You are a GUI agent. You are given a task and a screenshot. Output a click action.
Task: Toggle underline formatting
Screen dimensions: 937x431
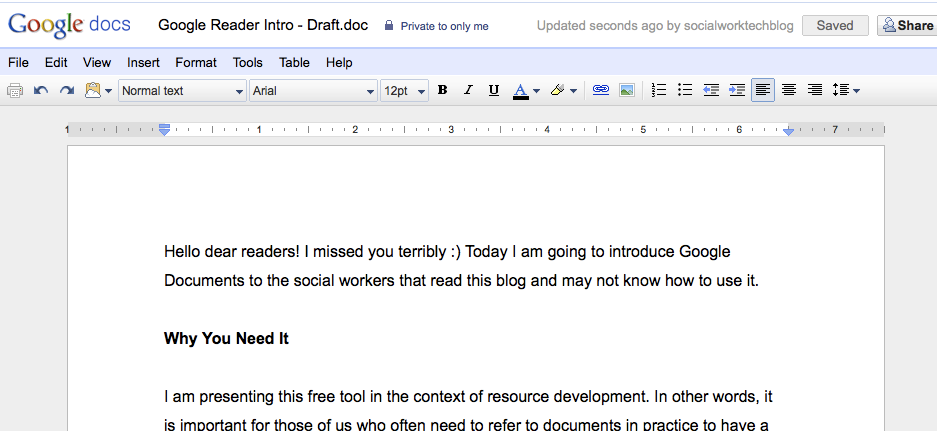tap(494, 90)
